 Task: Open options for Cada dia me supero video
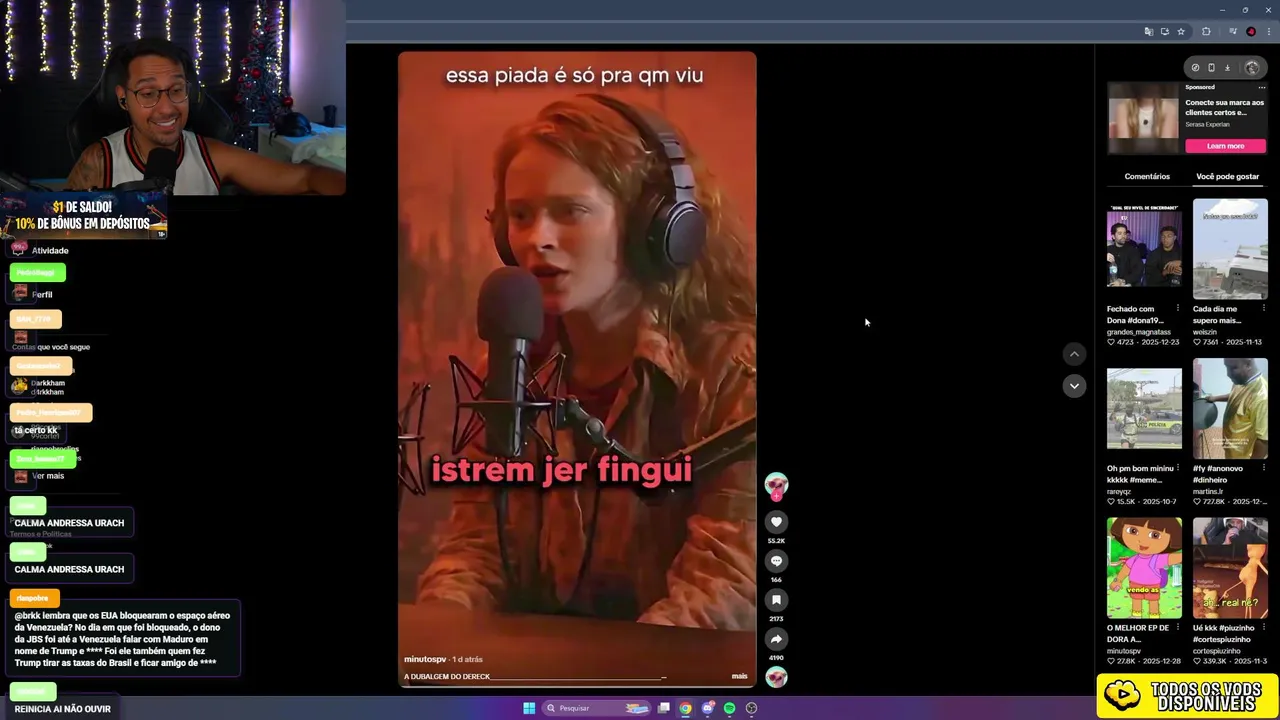pos(1263,309)
